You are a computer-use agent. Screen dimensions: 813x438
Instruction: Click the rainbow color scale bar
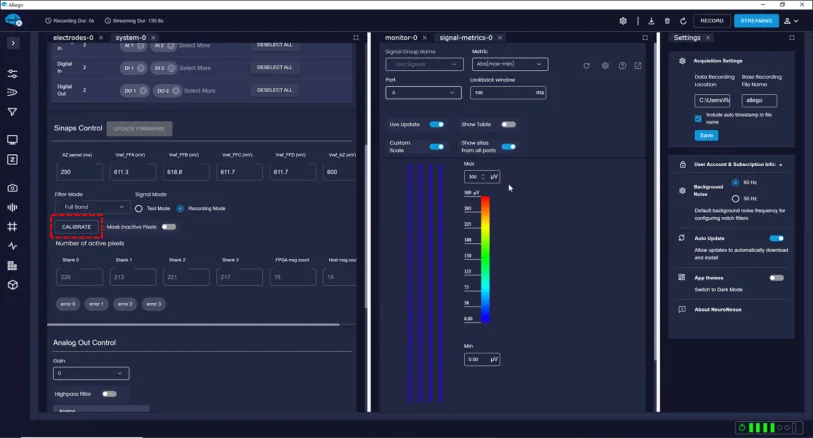click(485, 259)
